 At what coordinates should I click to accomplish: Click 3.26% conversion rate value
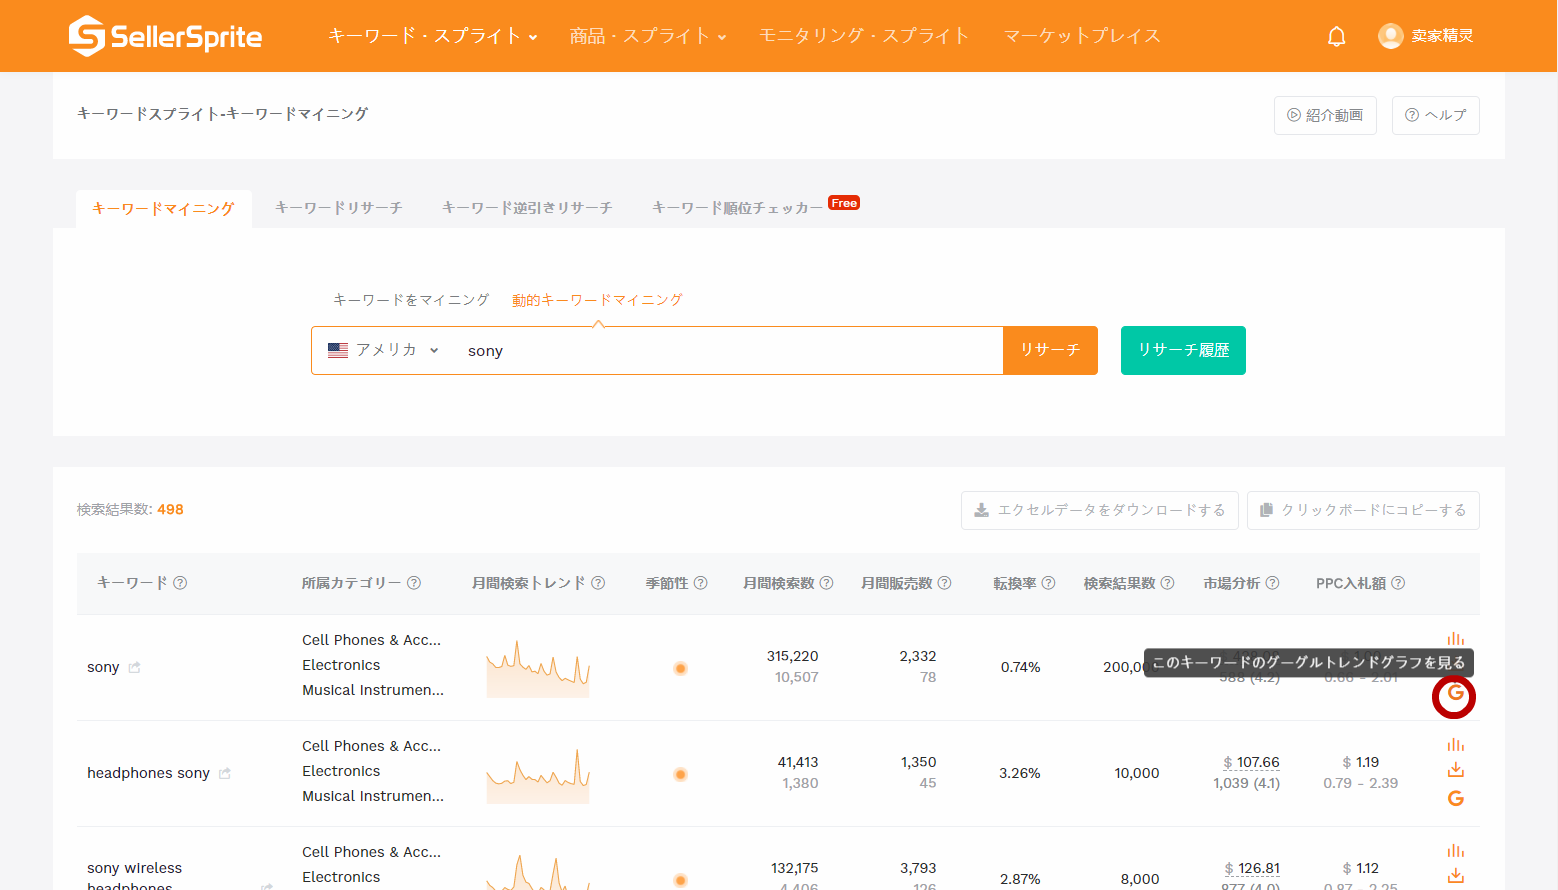[1020, 773]
